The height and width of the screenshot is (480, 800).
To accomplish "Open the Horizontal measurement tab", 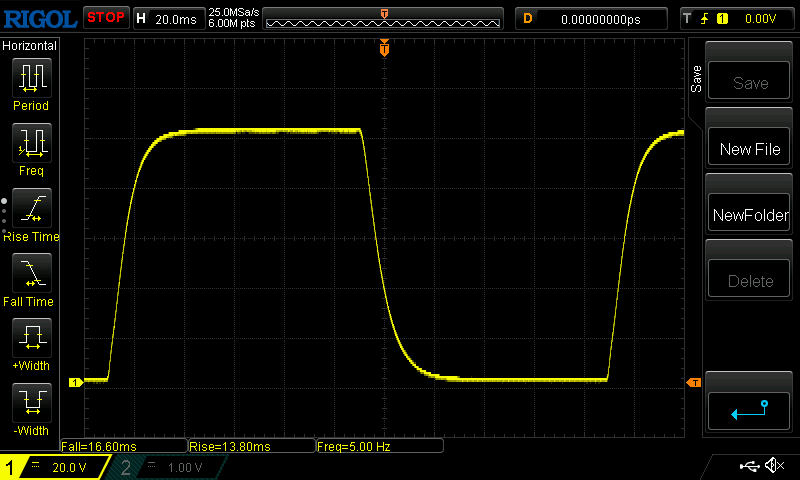I will [x=30, y=46].
